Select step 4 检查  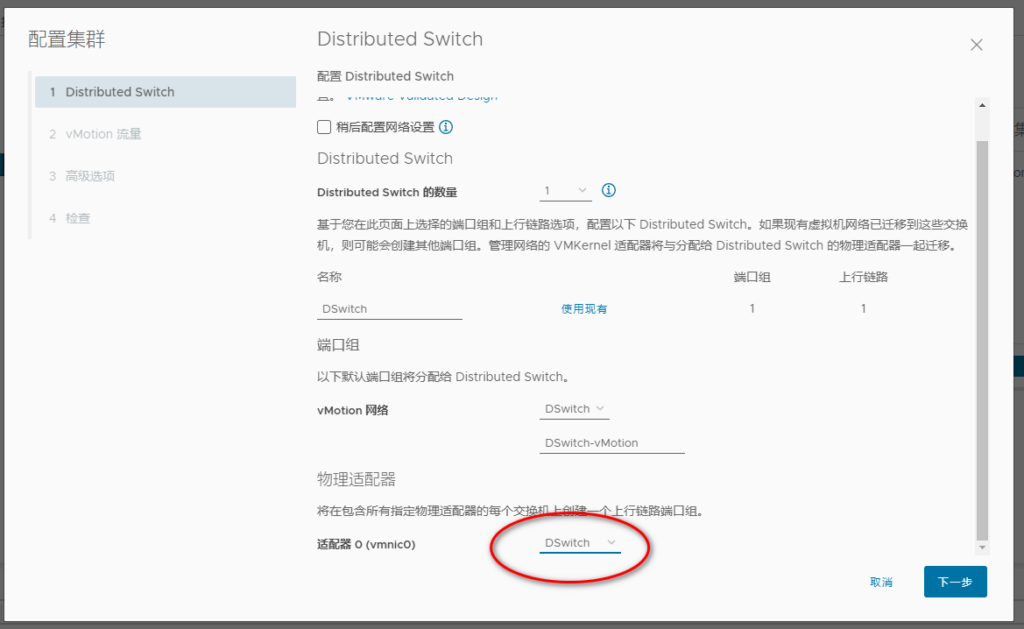tap(70, 218)
